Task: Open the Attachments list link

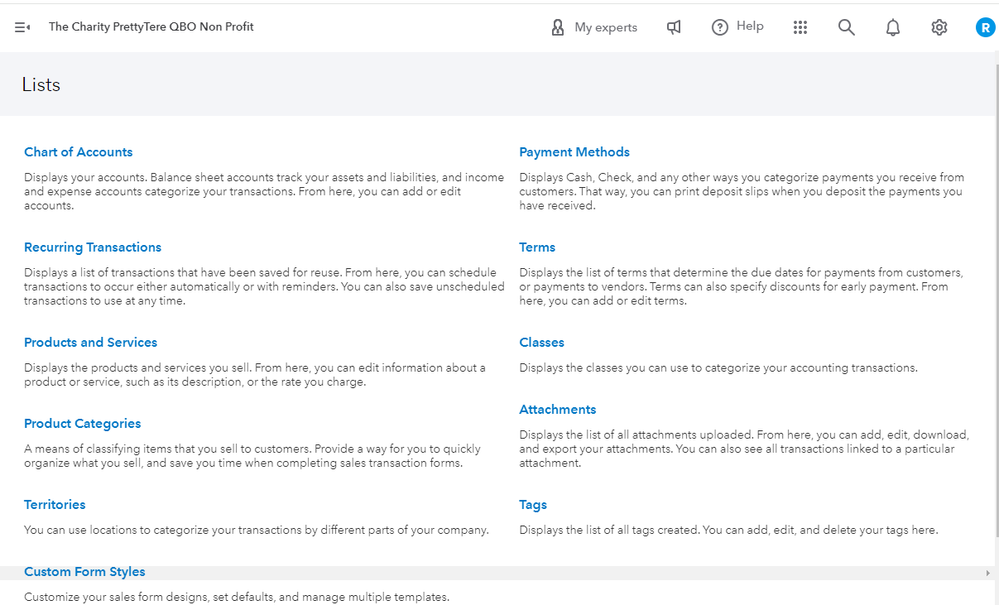Action: tap(557, 409)
